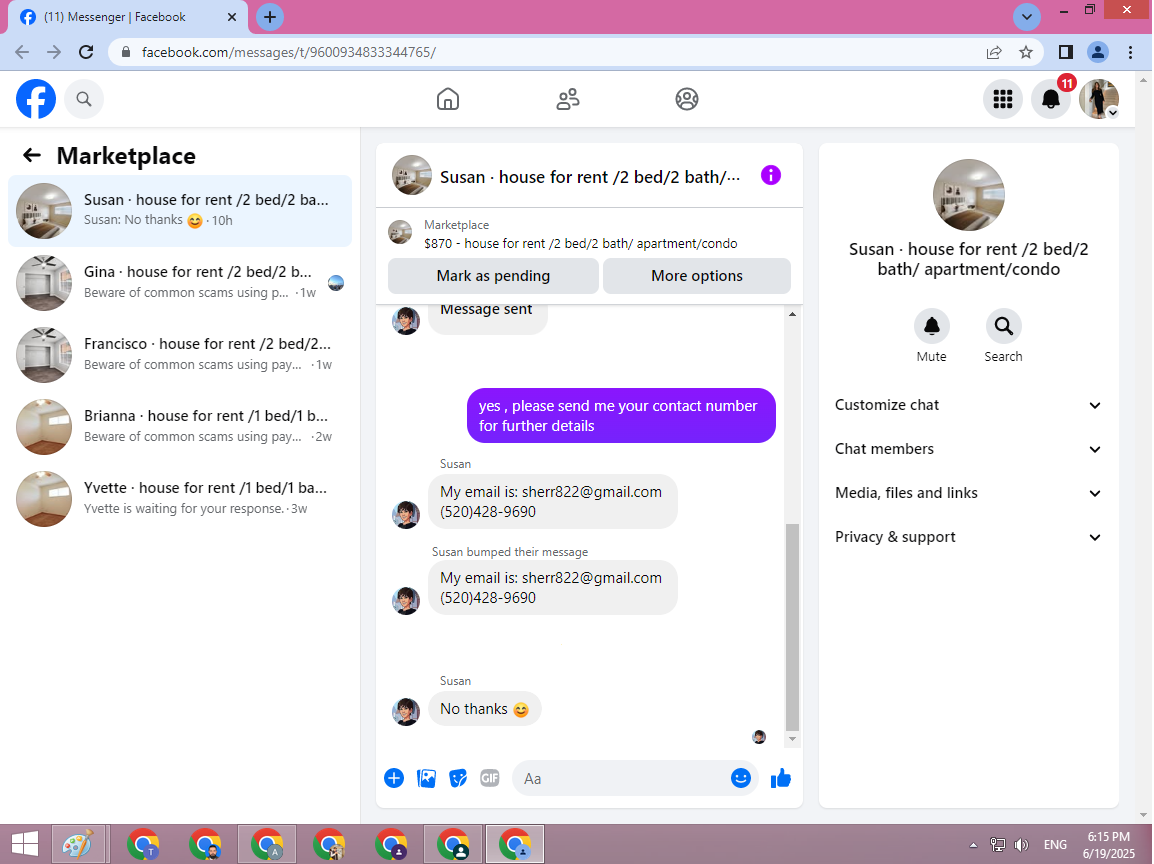Screen dimensions: 1154x864
Task: Choose a sticker icon in composer
Action: click(x=458, y=778)
